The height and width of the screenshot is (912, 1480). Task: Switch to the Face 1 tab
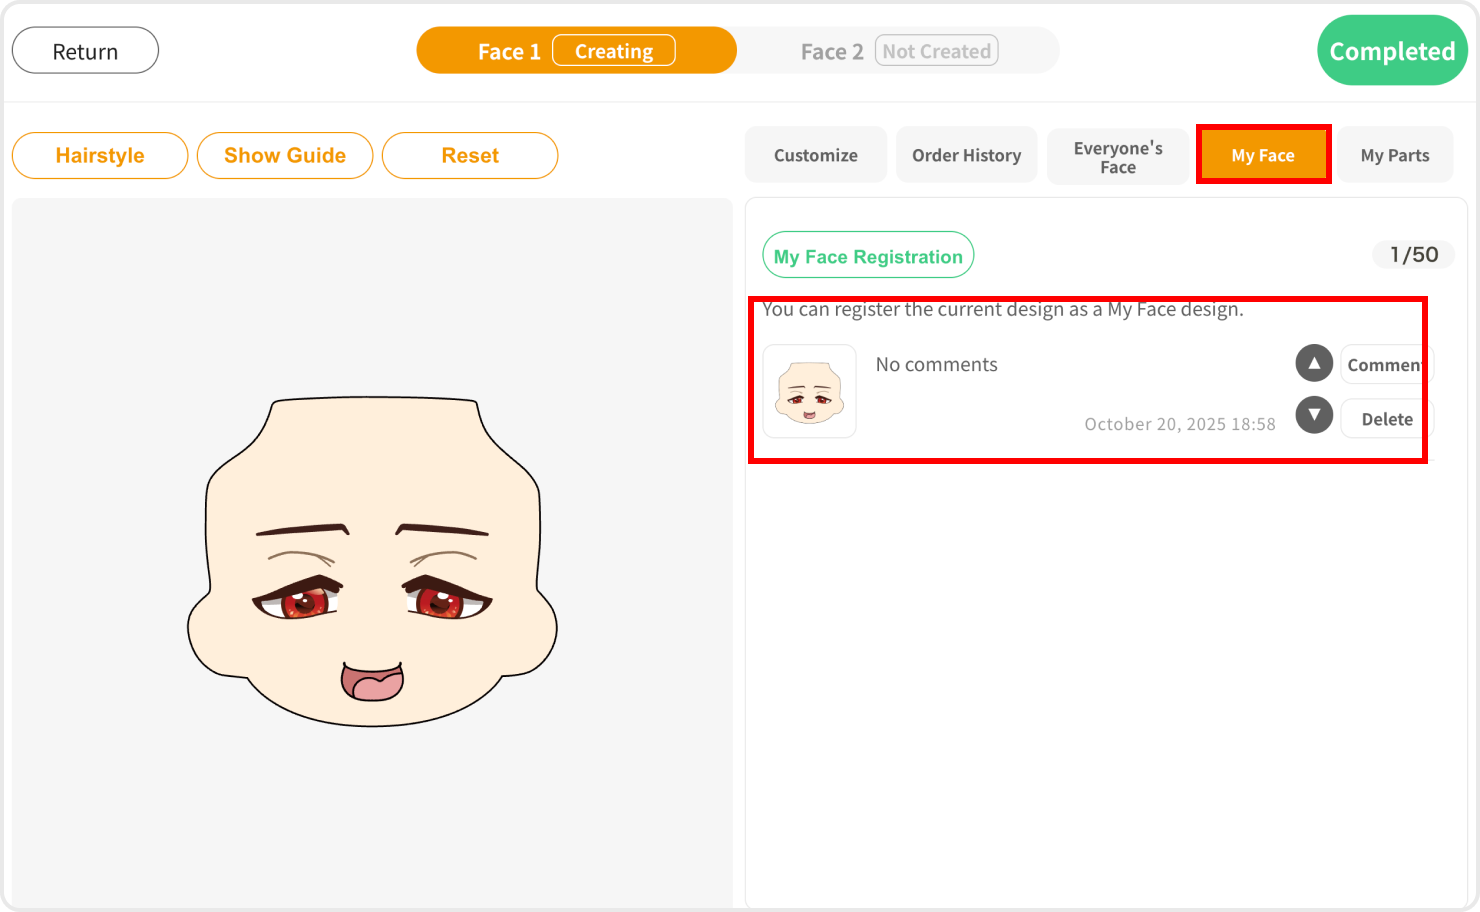click(x=509, y=51)
